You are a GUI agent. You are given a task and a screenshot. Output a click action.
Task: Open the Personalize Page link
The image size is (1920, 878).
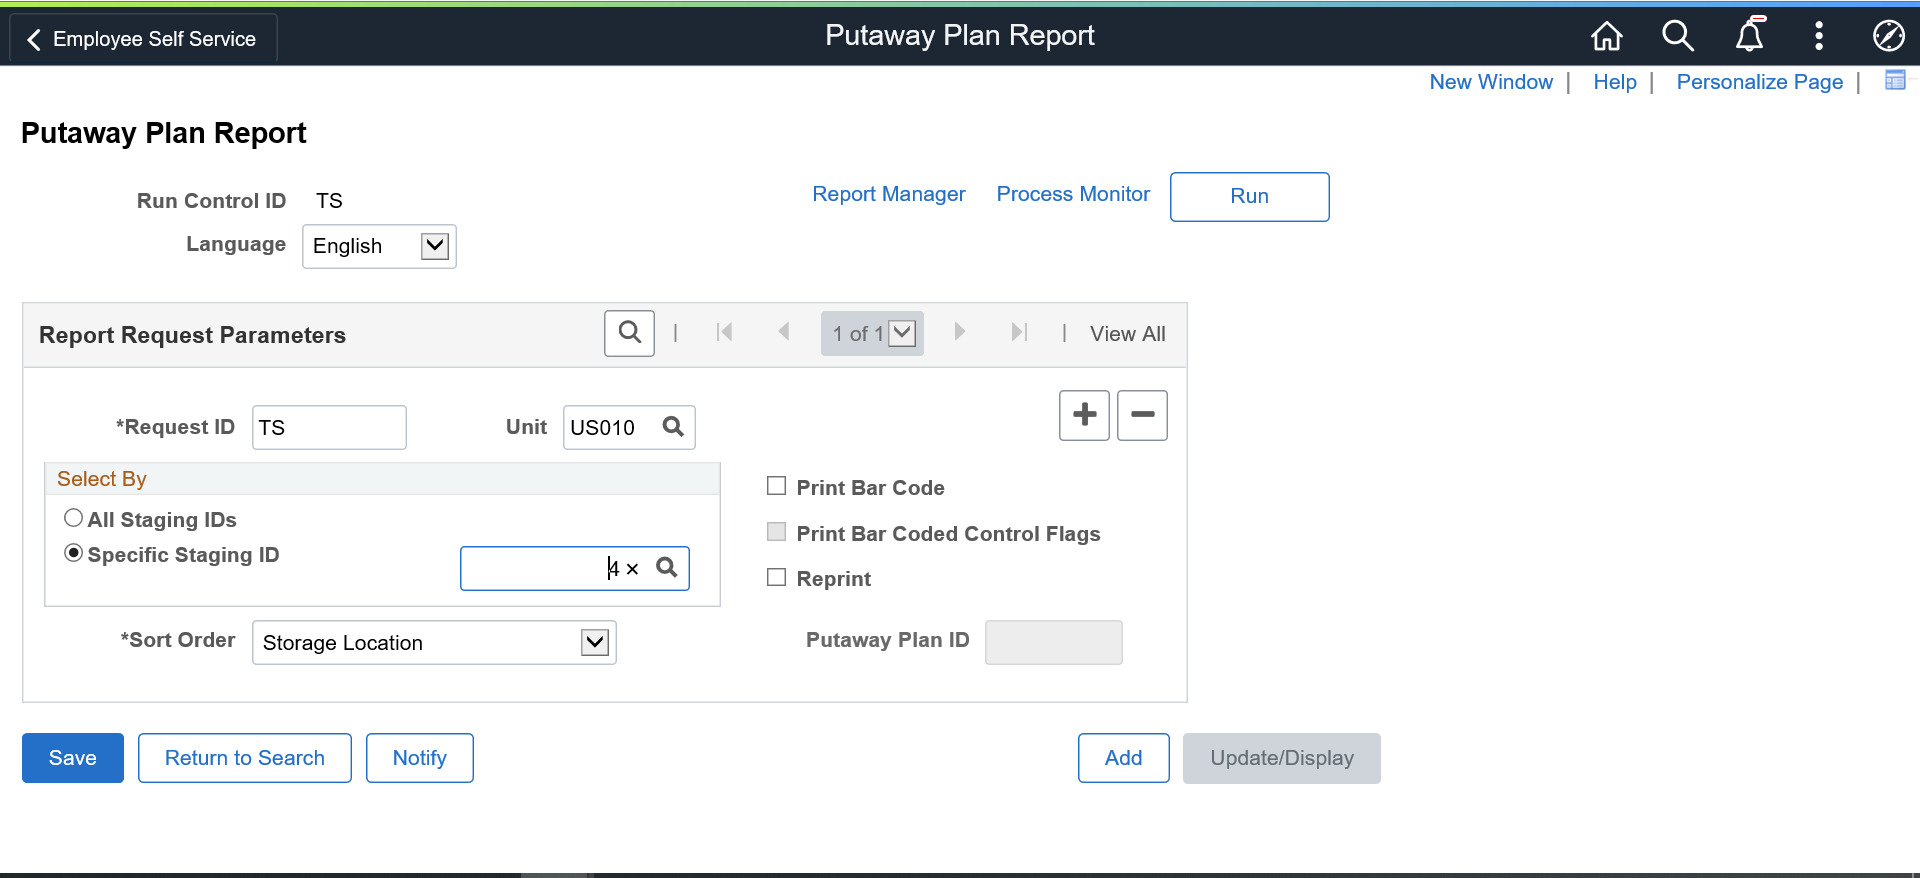point(1759,82)
